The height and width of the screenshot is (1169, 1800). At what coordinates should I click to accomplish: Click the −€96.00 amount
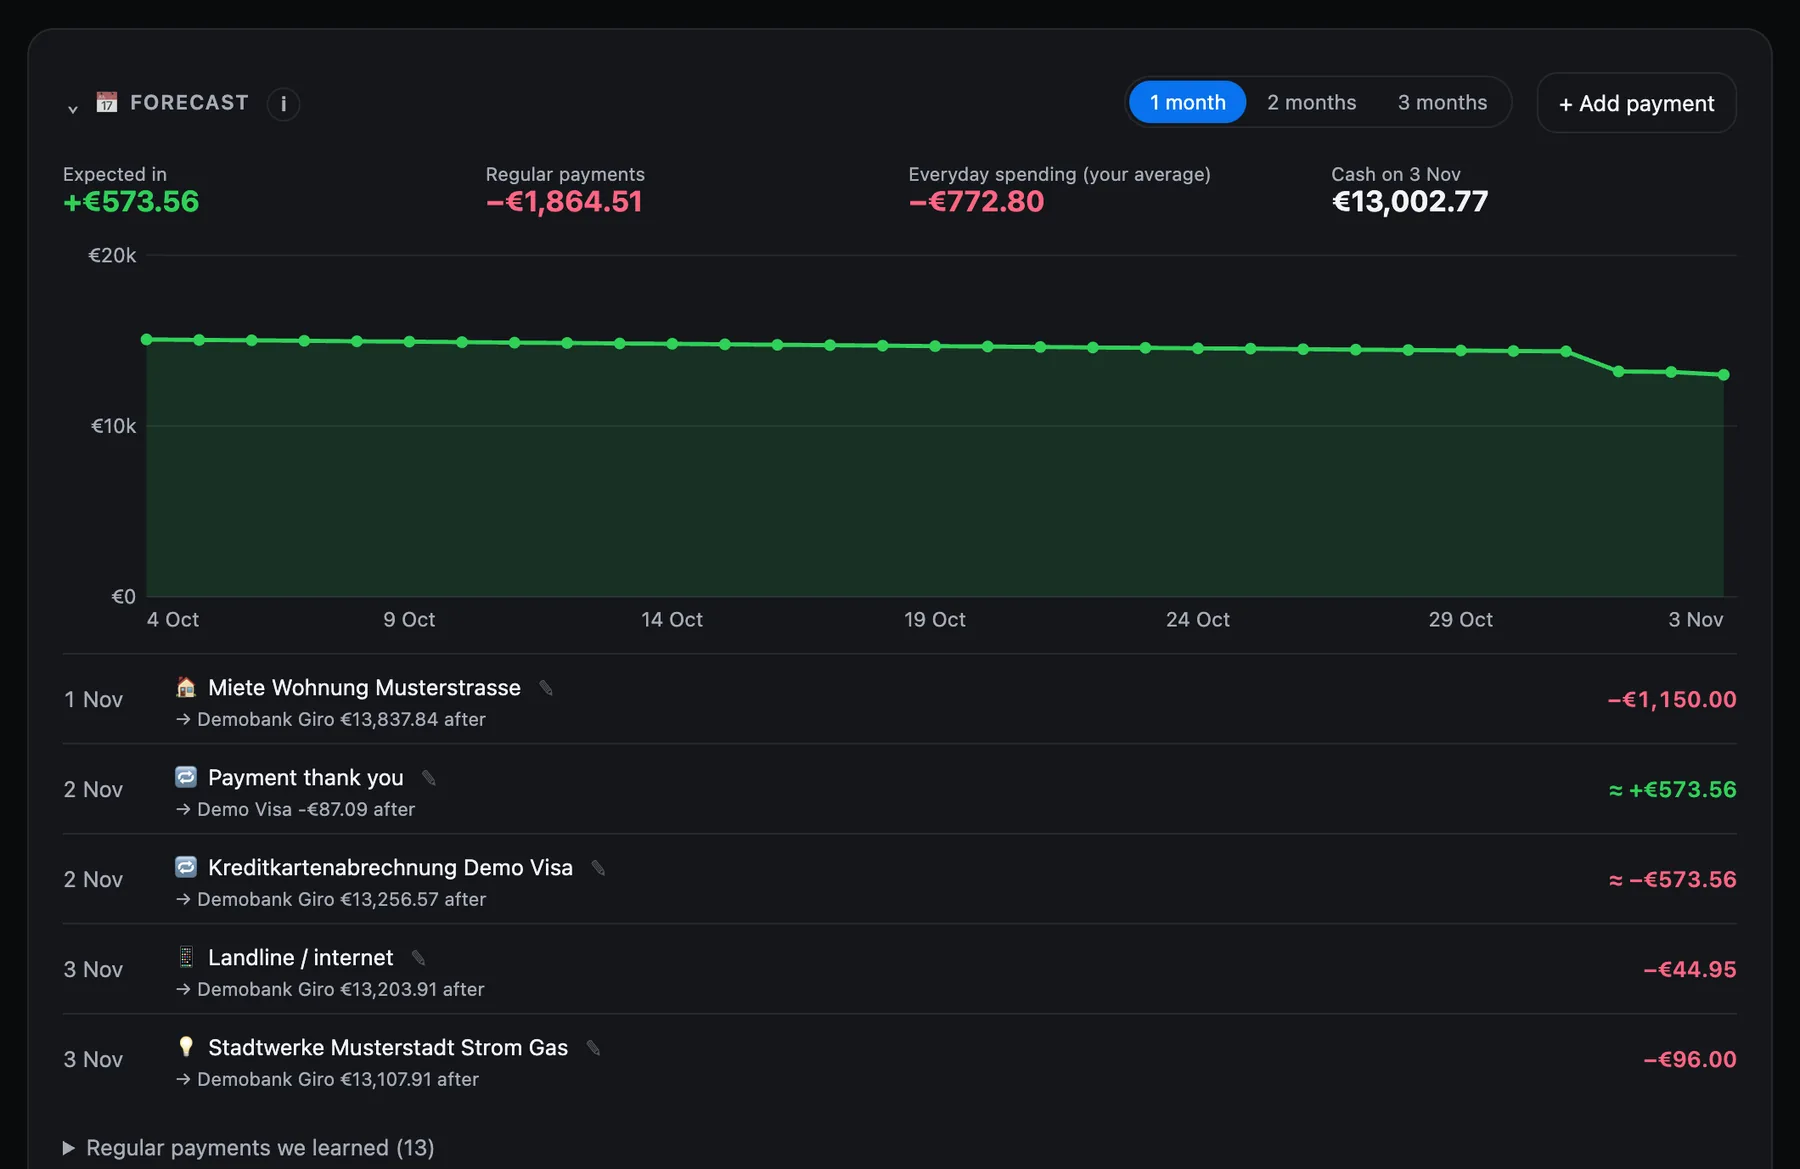[1690, 1059]
